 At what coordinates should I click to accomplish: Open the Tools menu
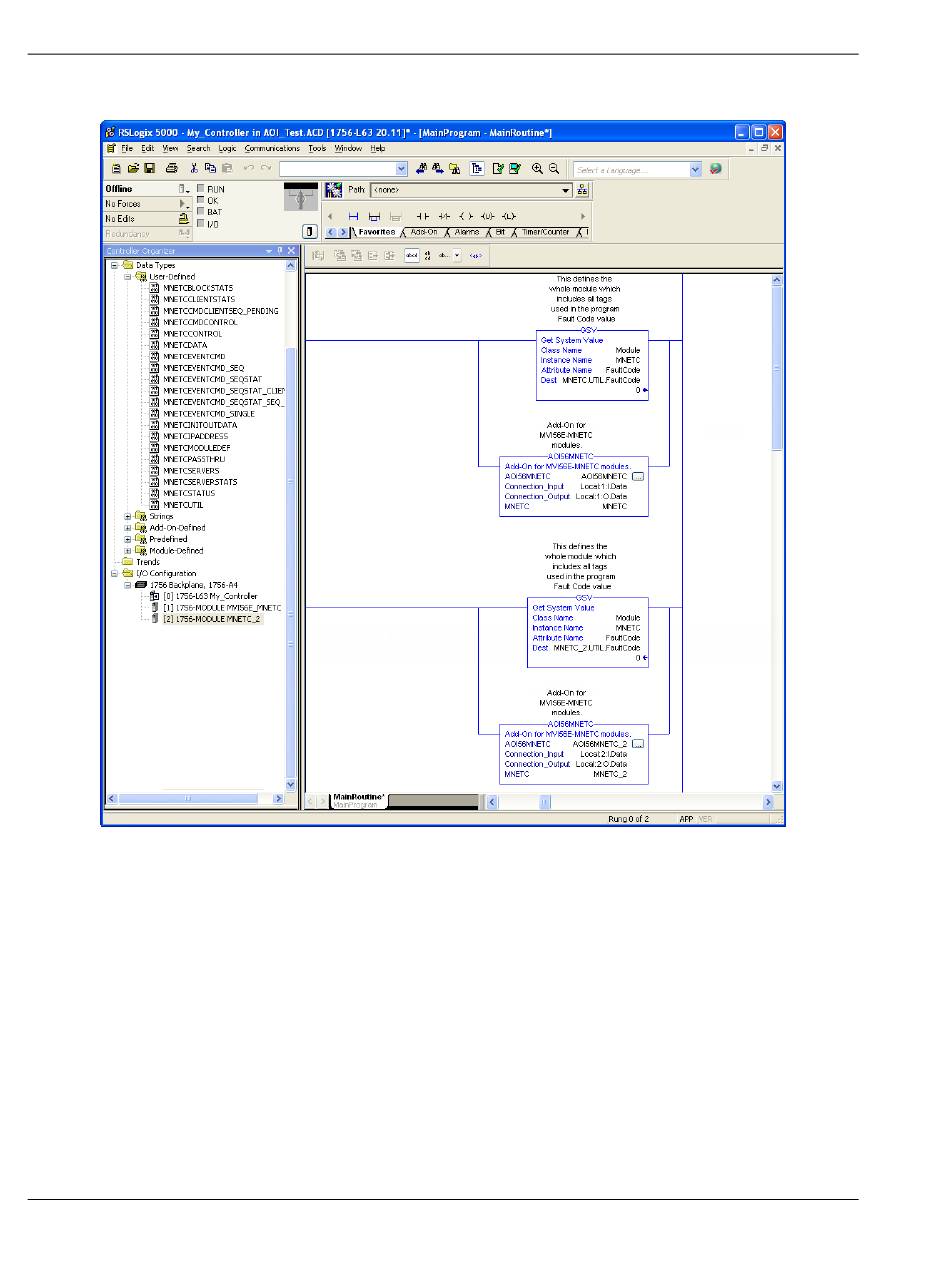(317, 148)
